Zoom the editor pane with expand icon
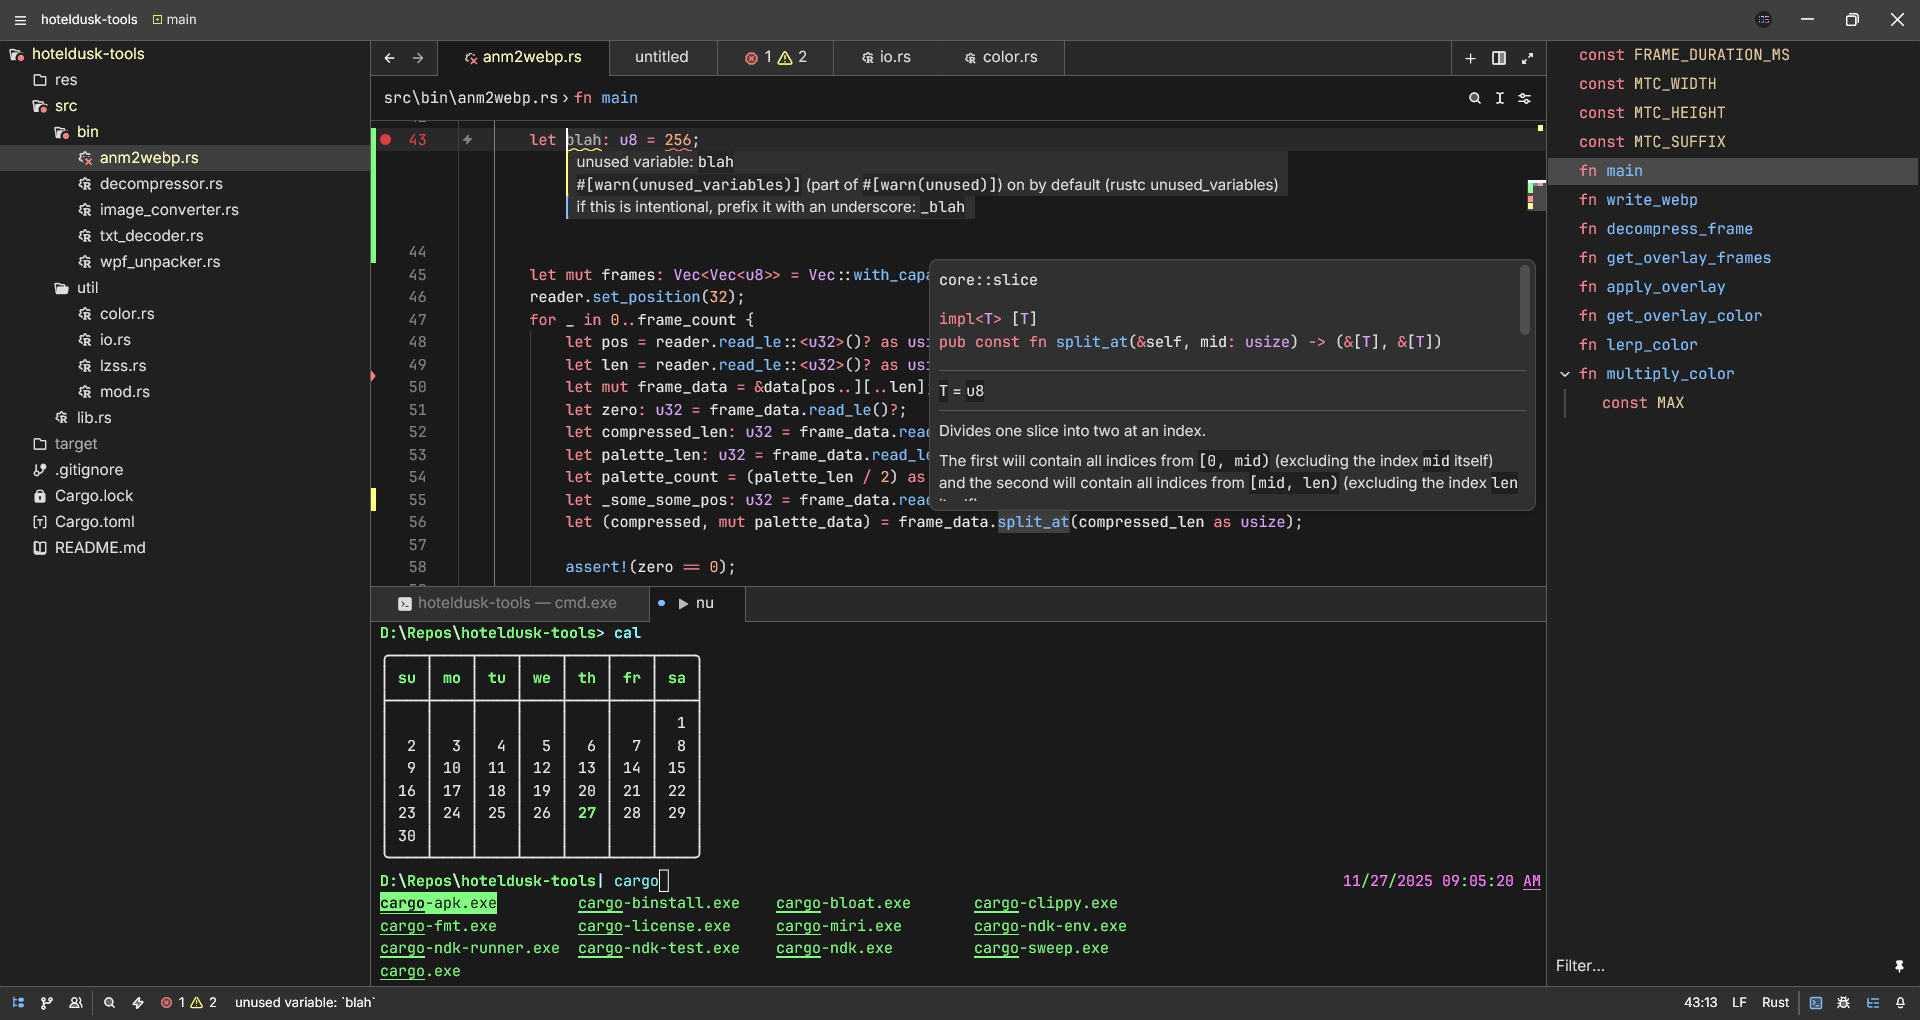The image size is (1920, 1020). [1527, 58]
